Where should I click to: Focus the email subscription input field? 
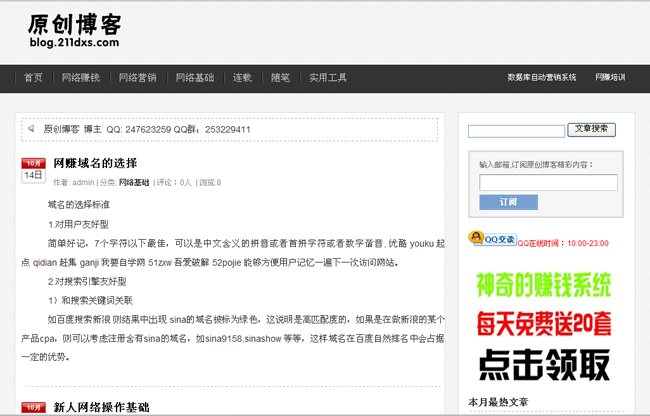pyautogui.click(x=548, y=182)
